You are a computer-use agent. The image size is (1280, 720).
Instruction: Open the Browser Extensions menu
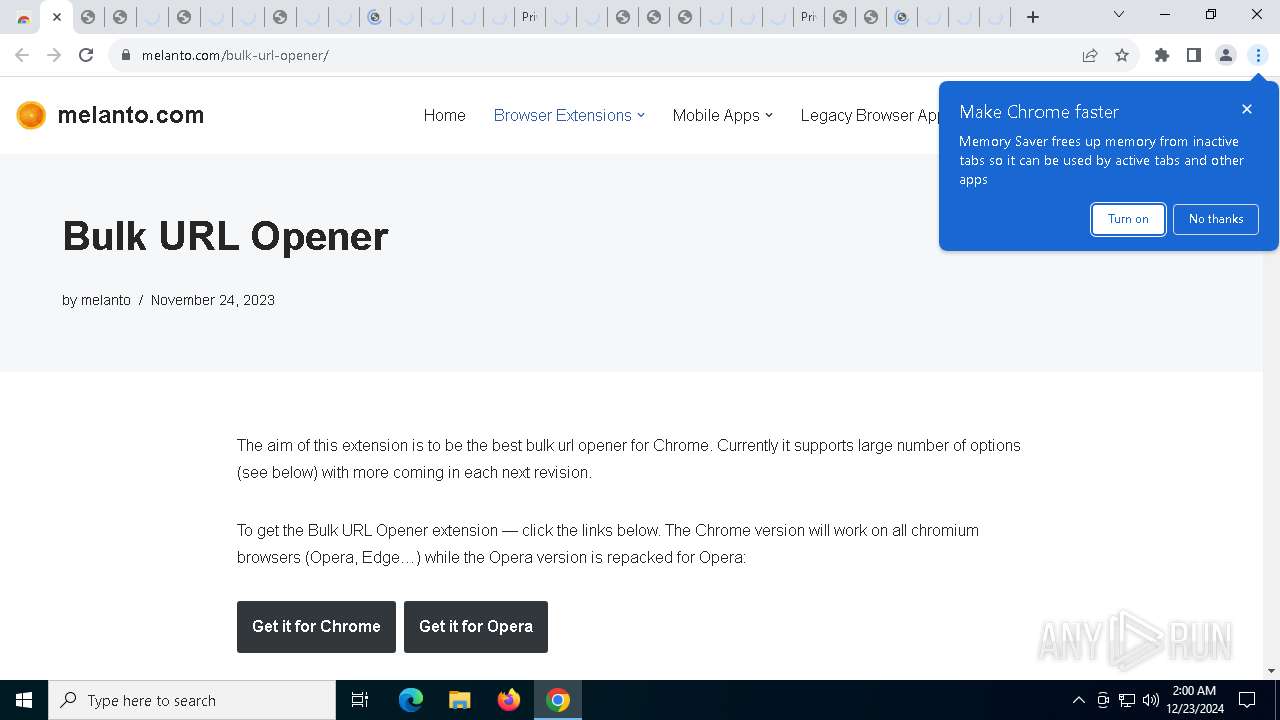pyautogui.click(x=562, y=115)
